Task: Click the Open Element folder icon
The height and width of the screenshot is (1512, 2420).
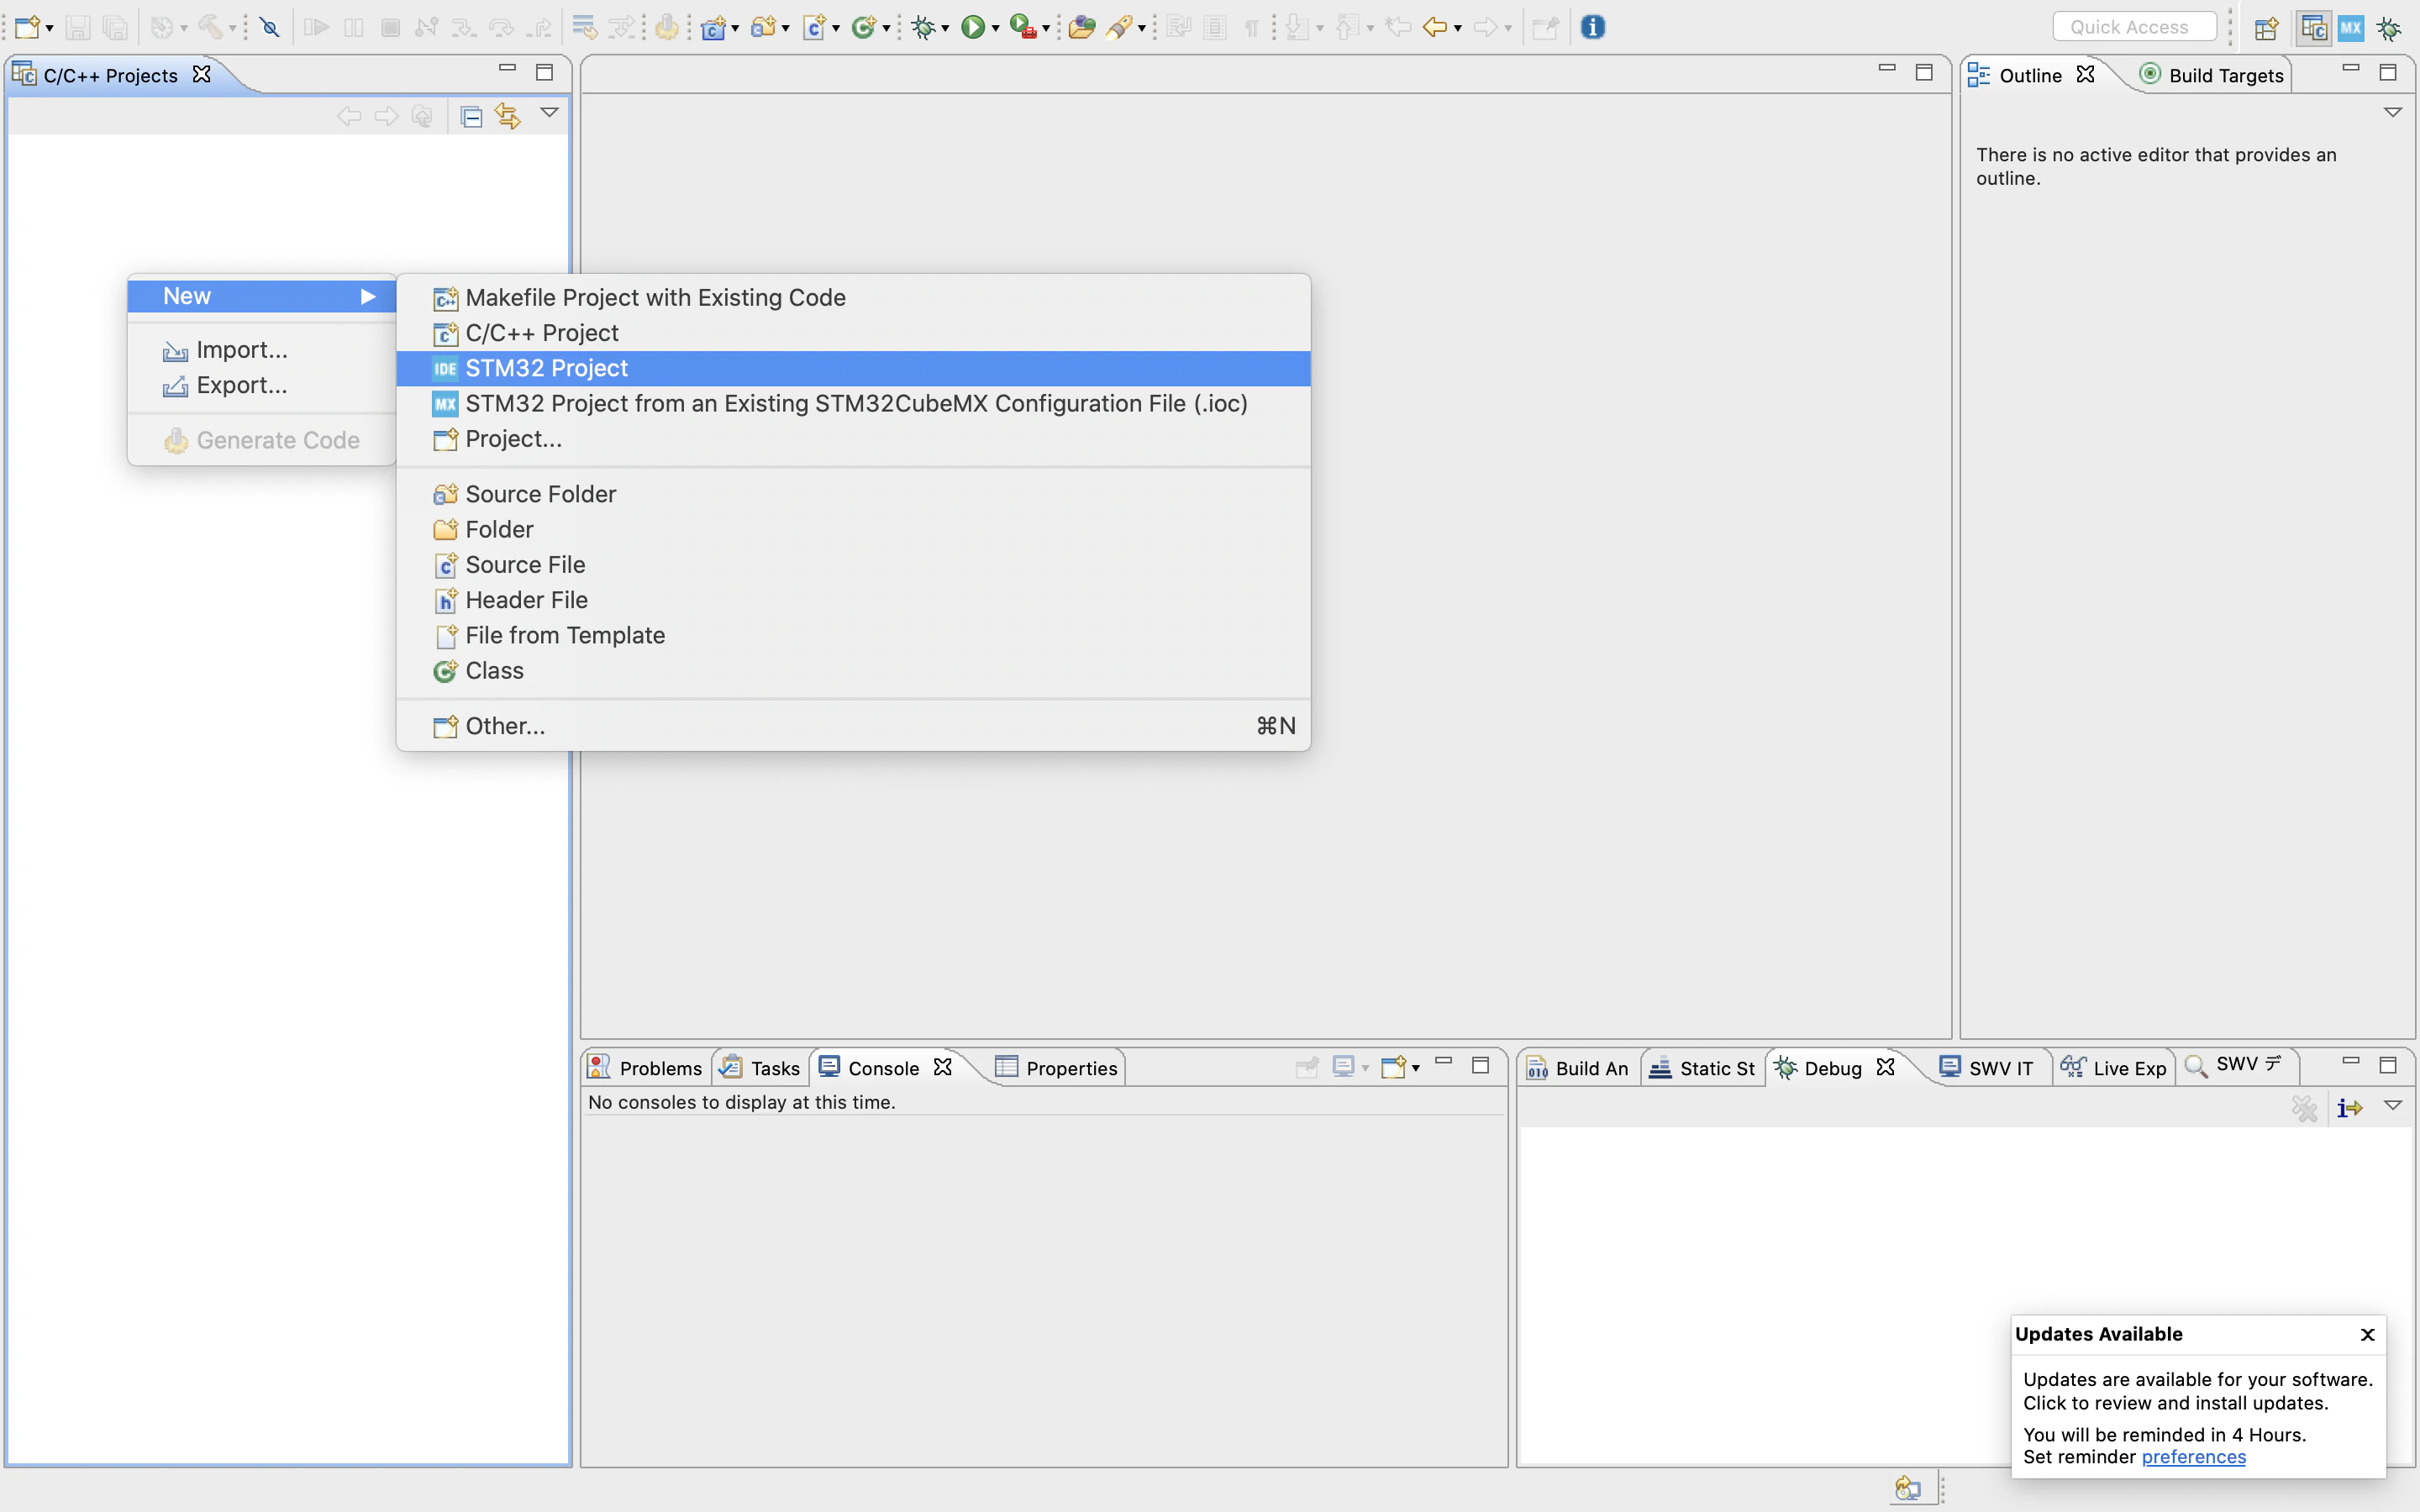Action: [x=1081, y=28]
